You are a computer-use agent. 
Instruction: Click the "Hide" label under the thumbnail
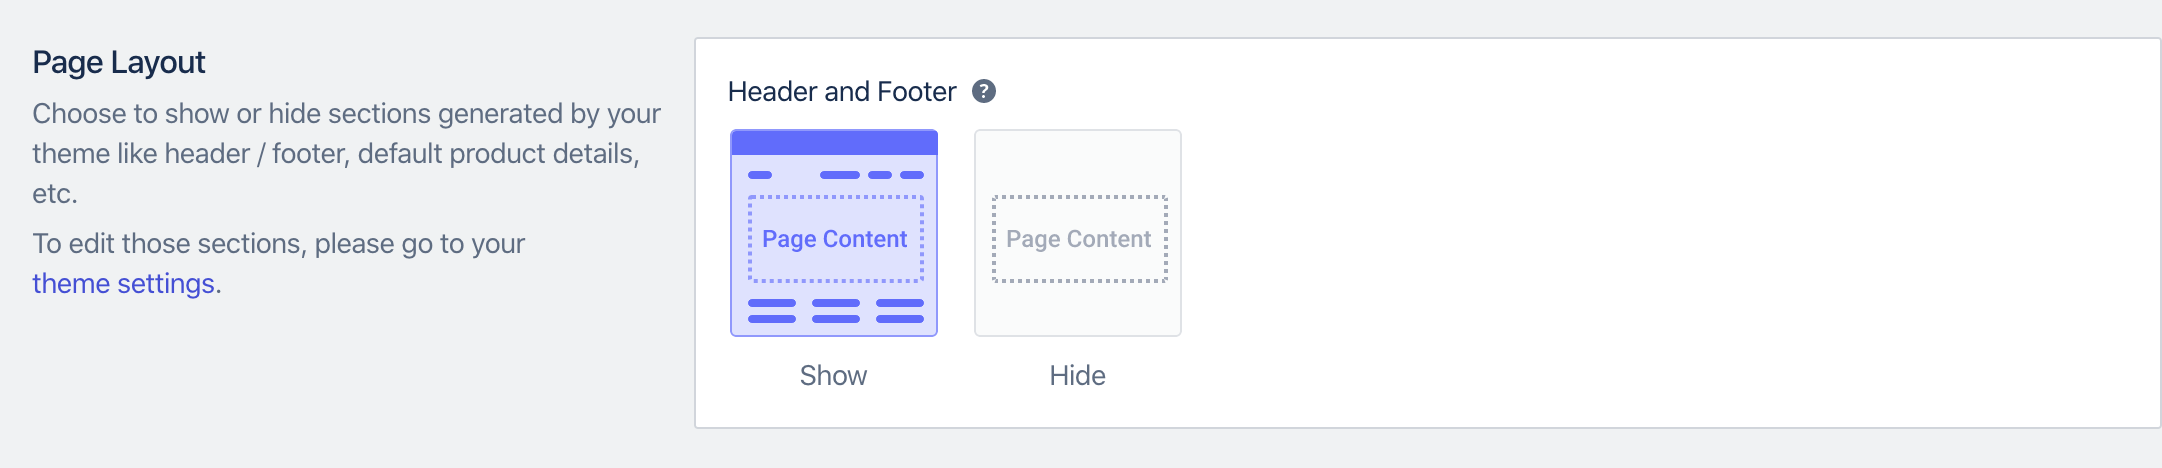point(1077,376)
